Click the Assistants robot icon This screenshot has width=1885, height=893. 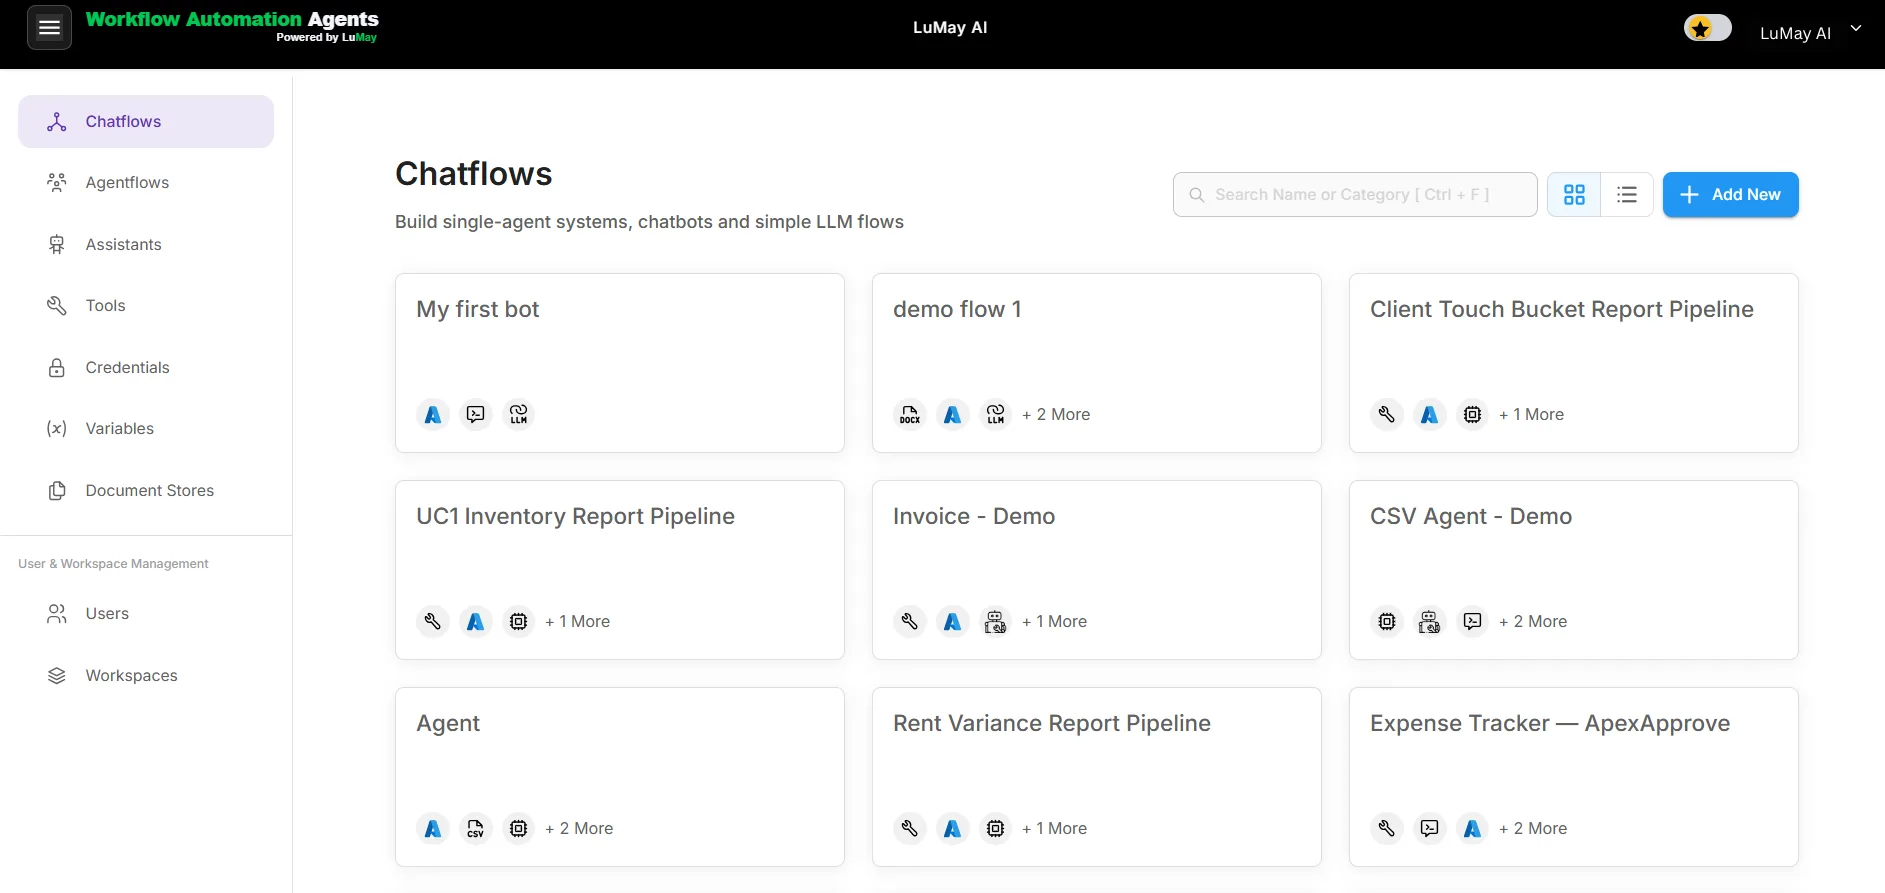57,244
